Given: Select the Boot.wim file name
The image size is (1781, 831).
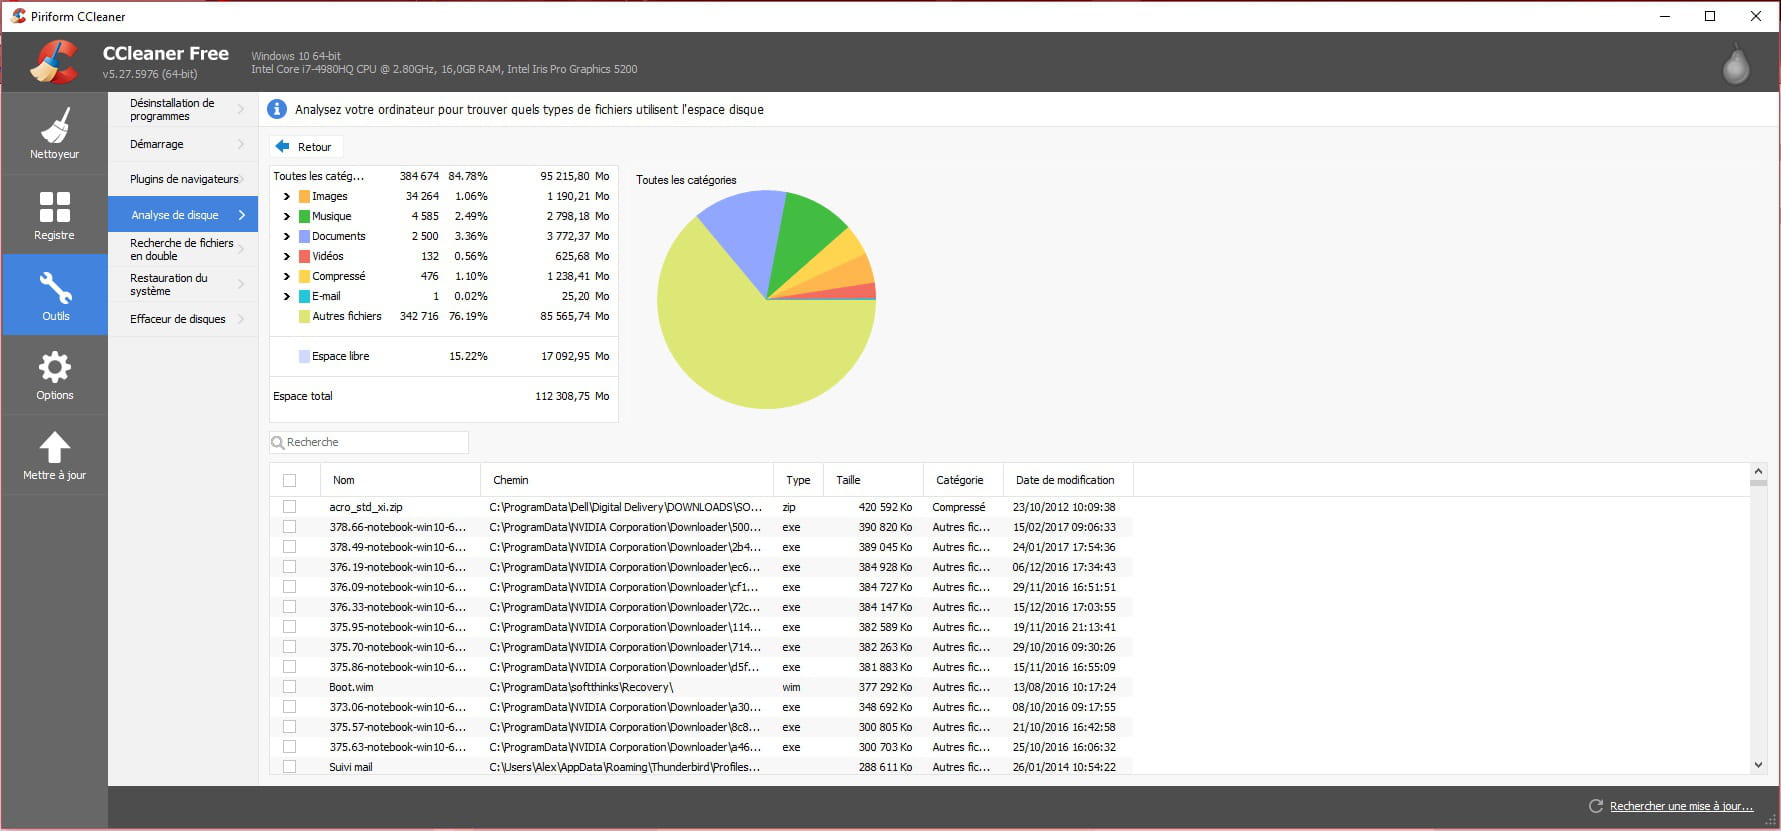Looking at the screenshot, I should (x=351, y=687).
